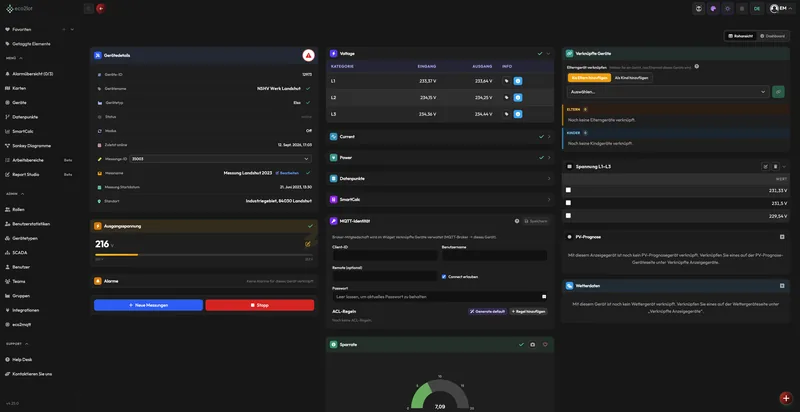Image resolution: width=800 pixels, height=412 pixels.
Task: Click the Neue Messungen button
Action: [148, 305]
